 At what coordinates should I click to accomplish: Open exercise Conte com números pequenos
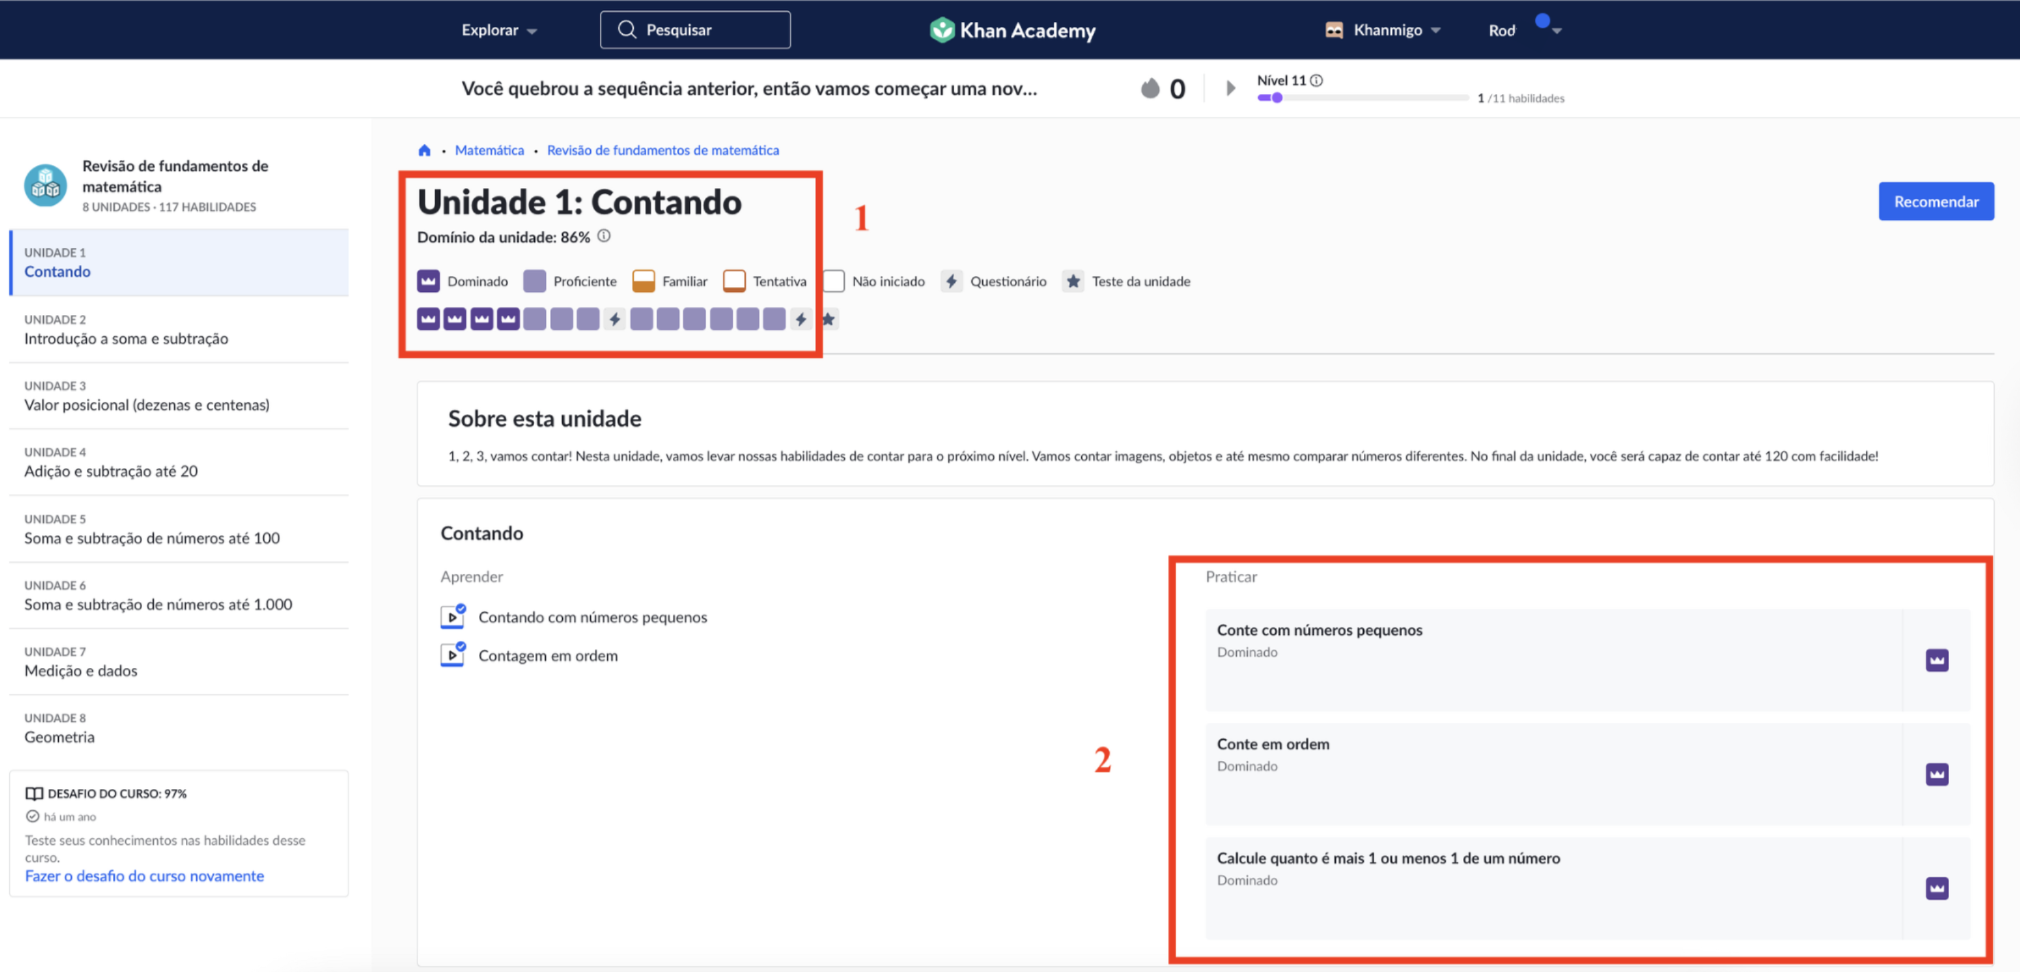click(1588, 660)
